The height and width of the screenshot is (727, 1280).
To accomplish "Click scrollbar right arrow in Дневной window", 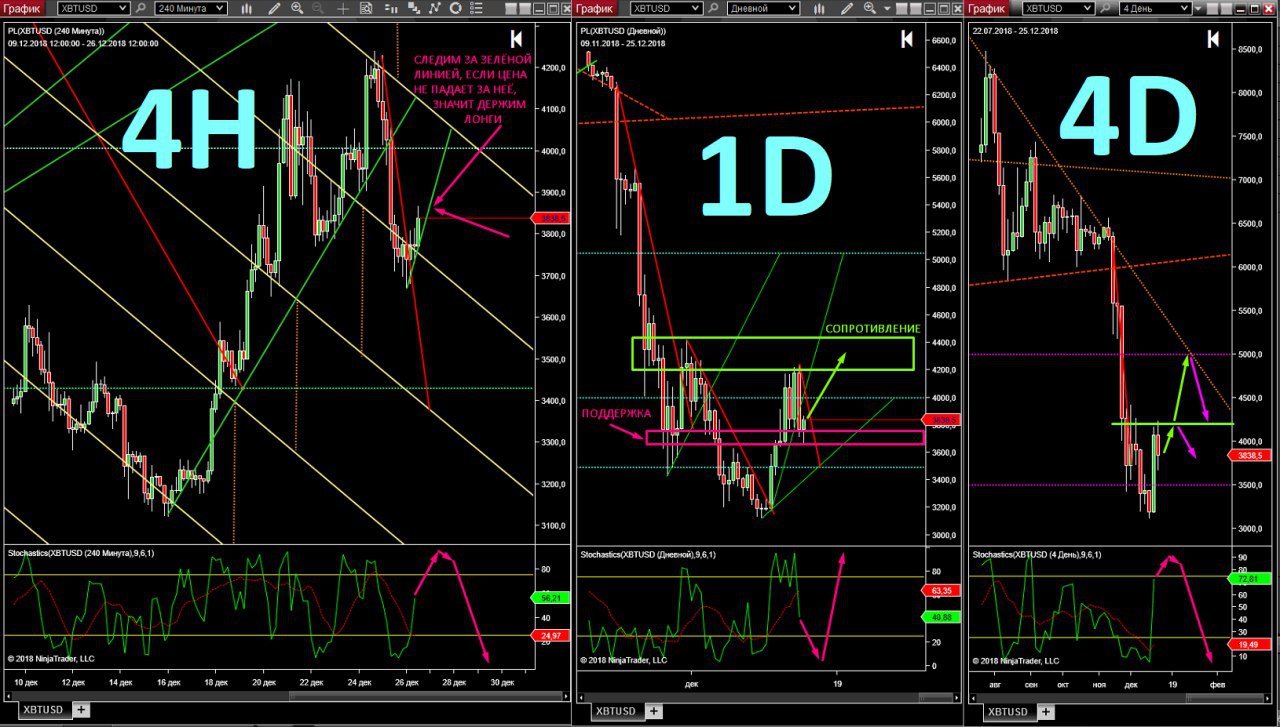I will (957, 698).
